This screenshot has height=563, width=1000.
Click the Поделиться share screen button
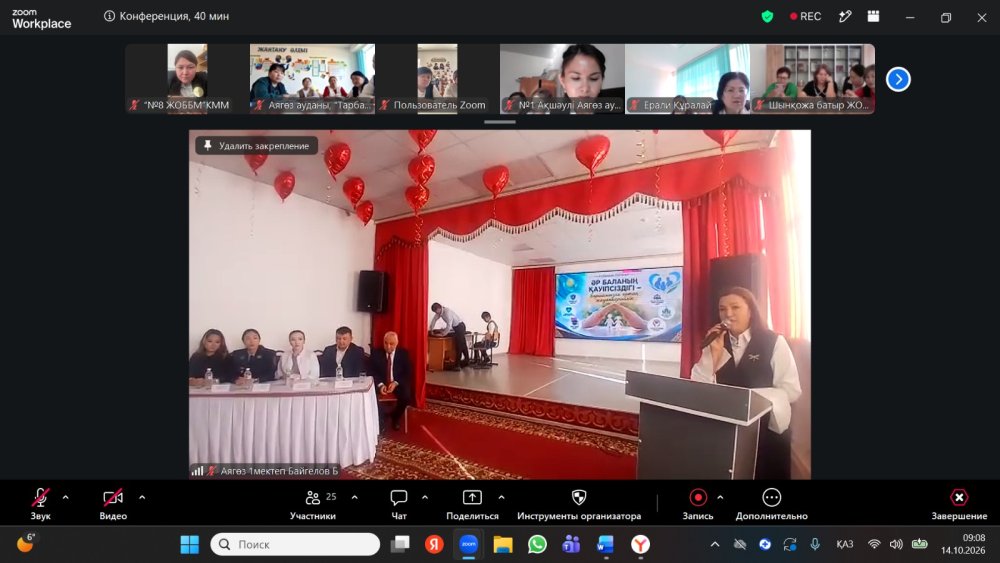tap(472, 504)
